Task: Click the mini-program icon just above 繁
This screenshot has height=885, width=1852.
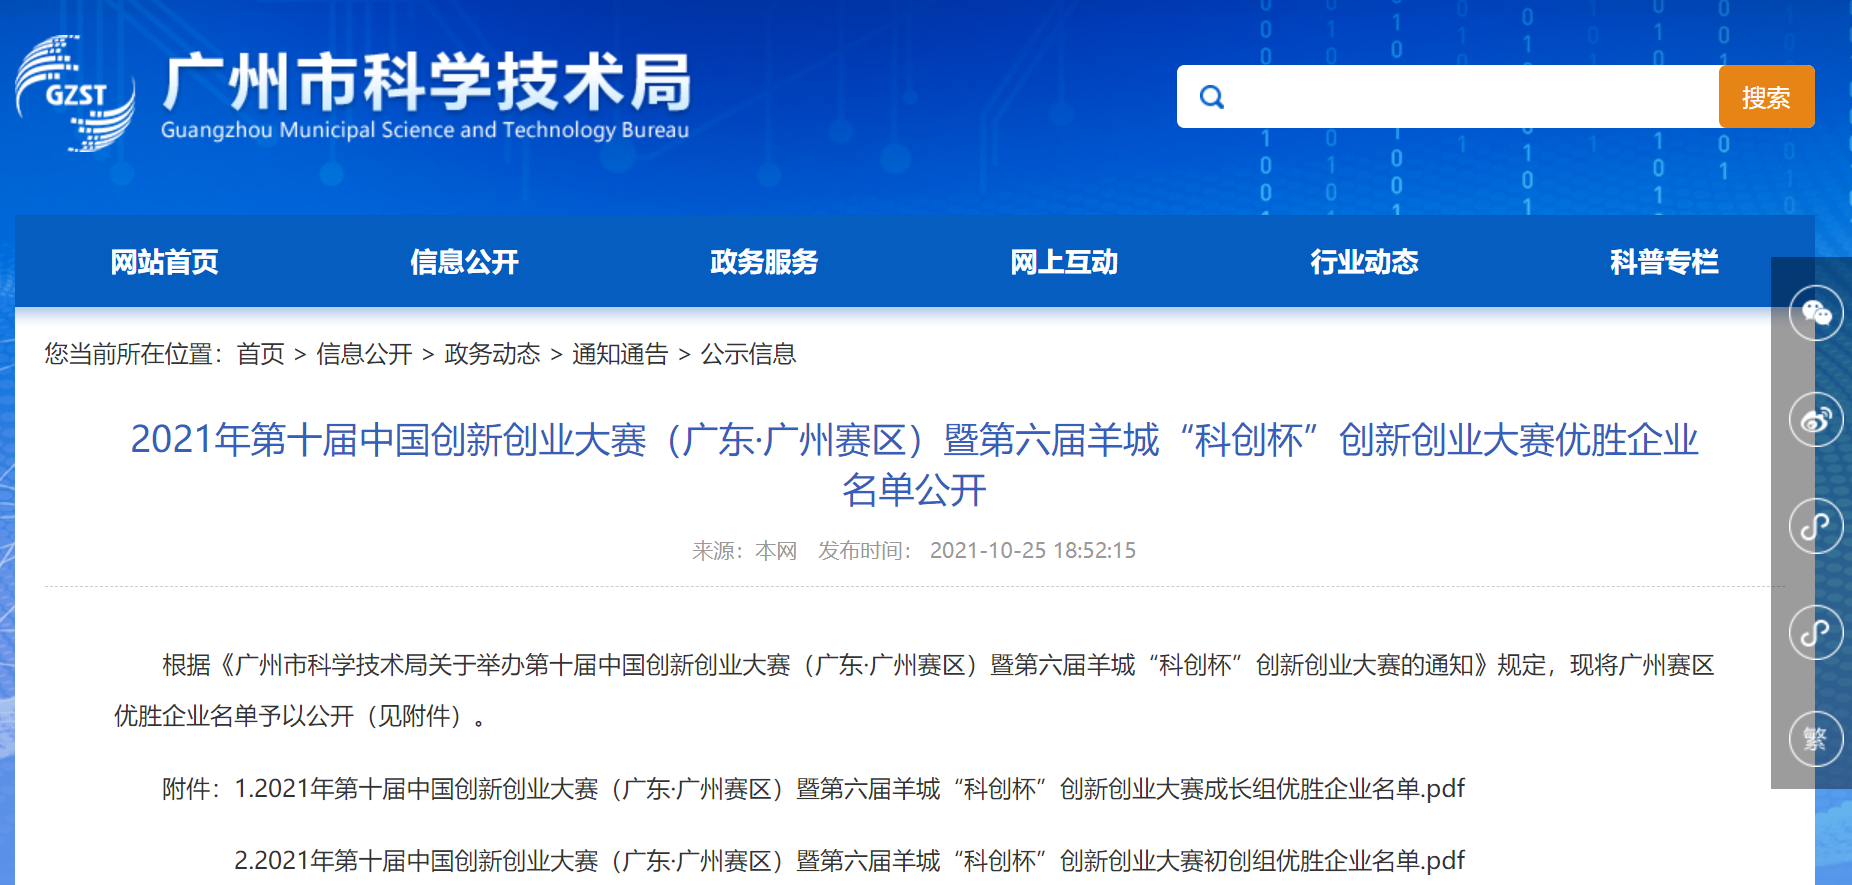Action: click(1816, 632)
